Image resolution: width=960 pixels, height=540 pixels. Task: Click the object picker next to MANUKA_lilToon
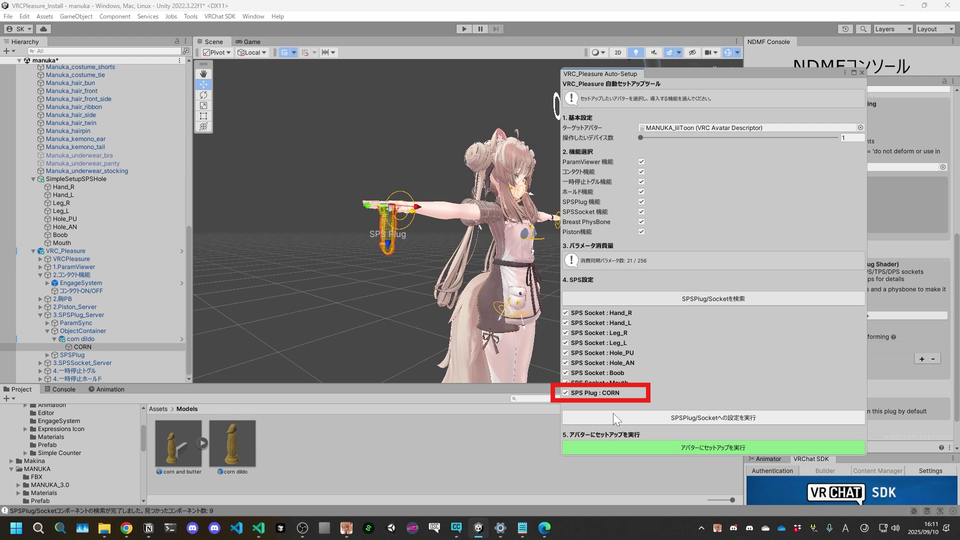click(860, 128)
